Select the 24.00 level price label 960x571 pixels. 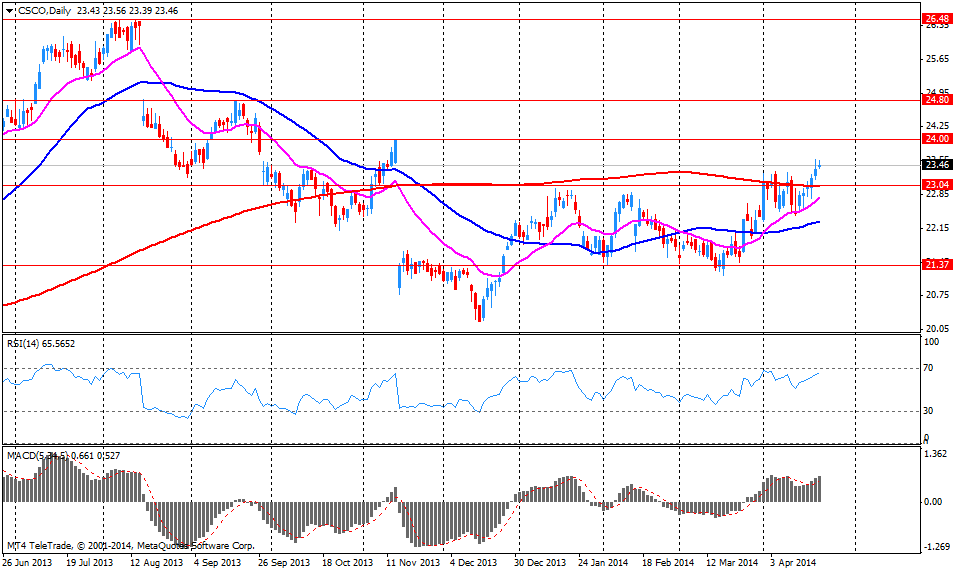pos(937,139)
